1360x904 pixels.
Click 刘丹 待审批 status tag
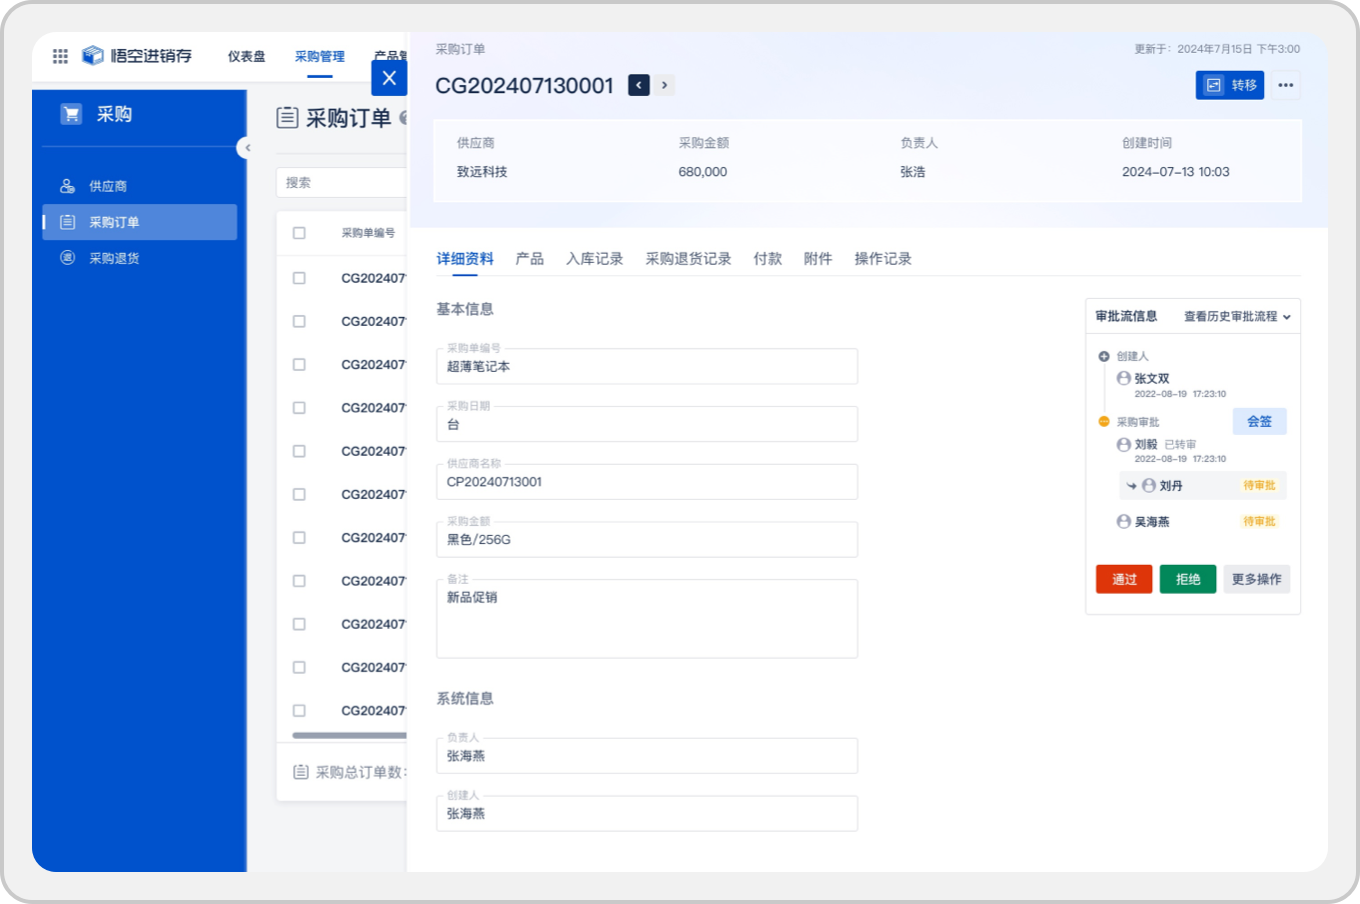tap(1259, 485)
